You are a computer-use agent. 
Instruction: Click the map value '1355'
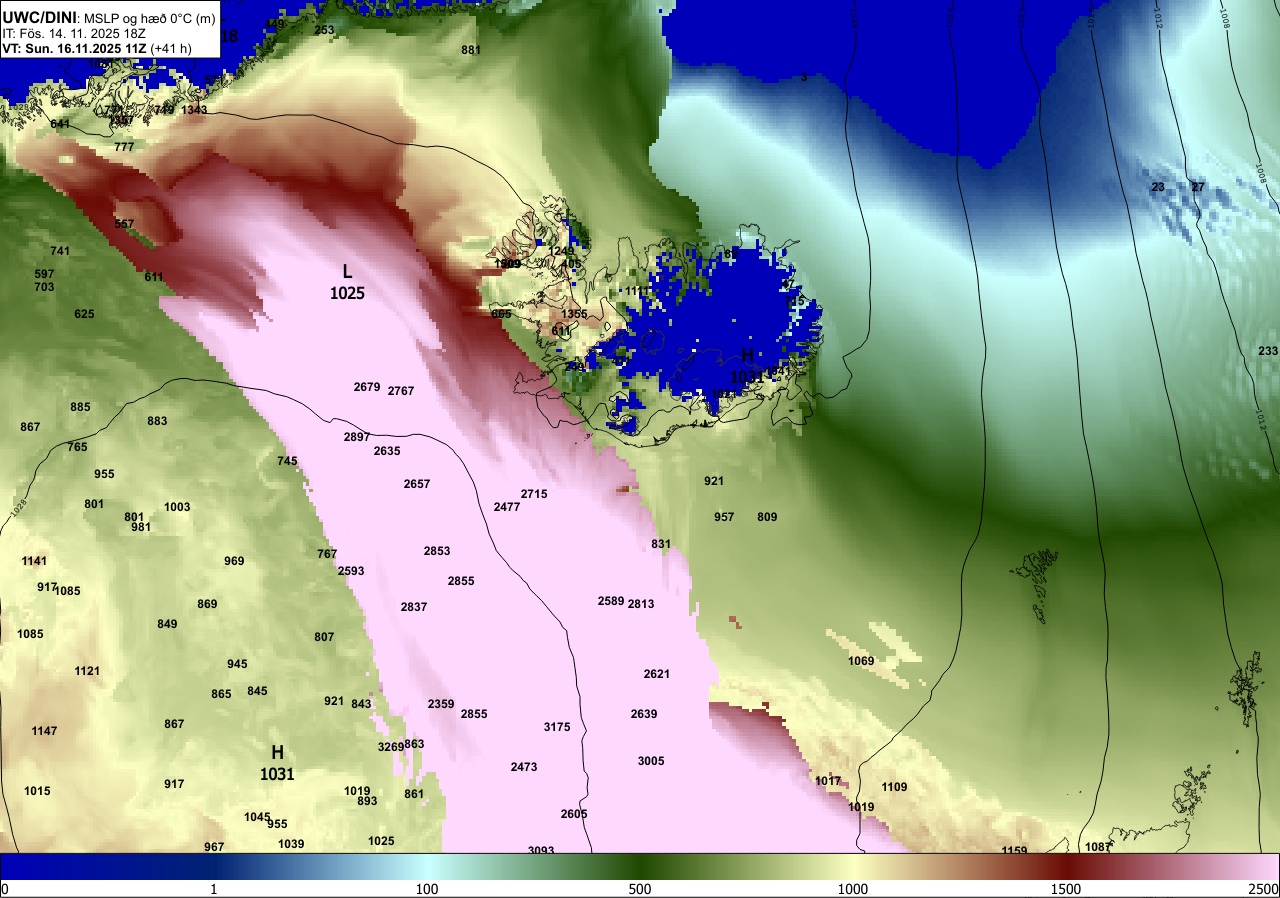click(574, 314)
